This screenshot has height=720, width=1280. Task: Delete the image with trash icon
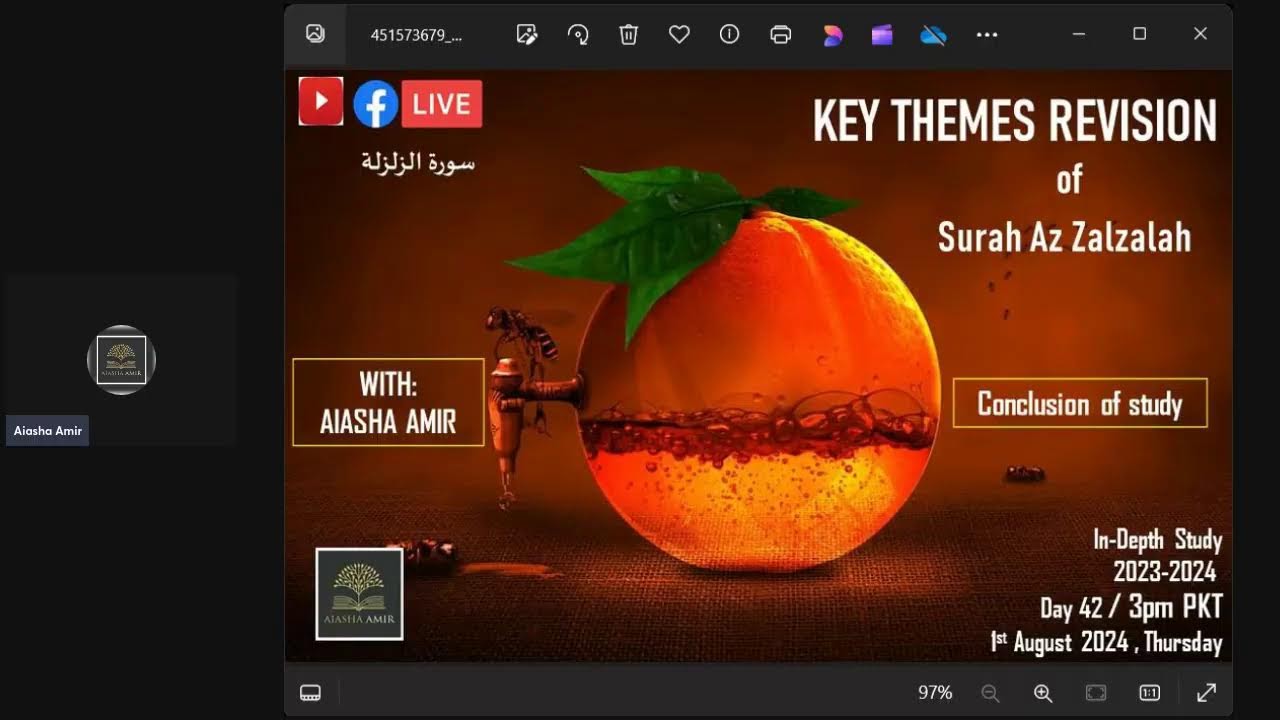[x=628, y=34]
